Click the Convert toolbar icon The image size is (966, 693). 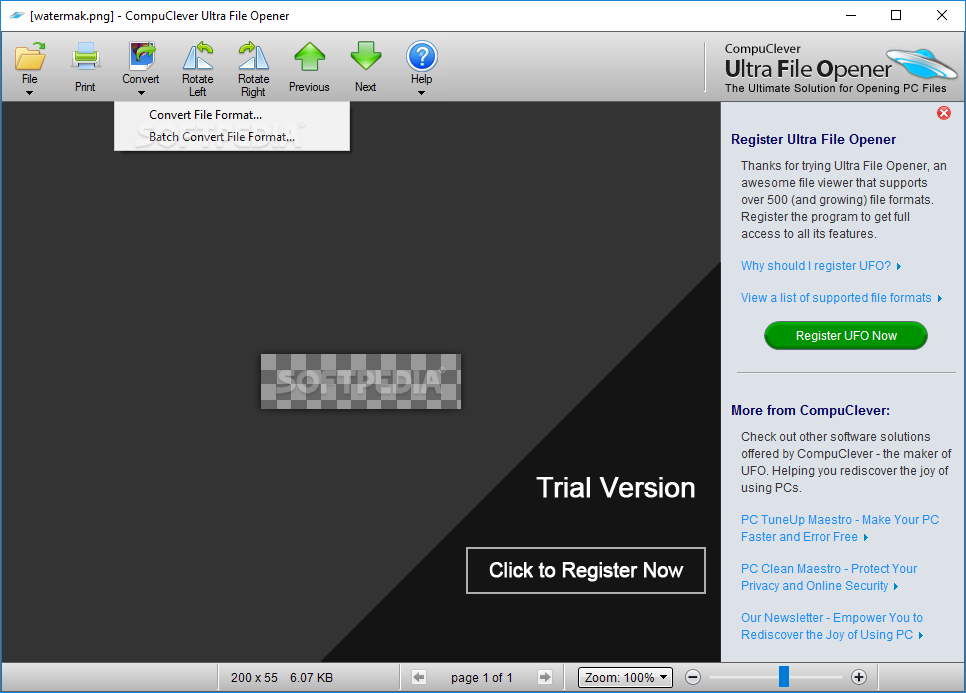coord(142,56)
